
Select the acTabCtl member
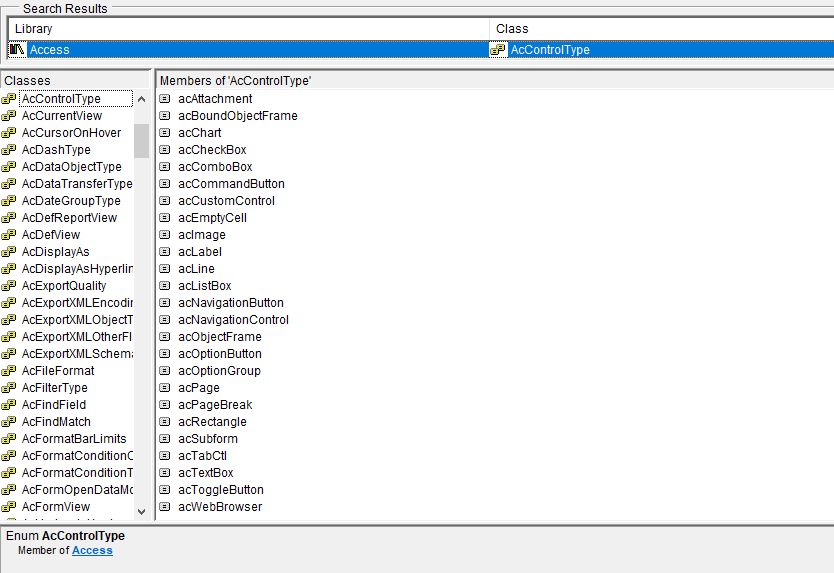(202, 456)
